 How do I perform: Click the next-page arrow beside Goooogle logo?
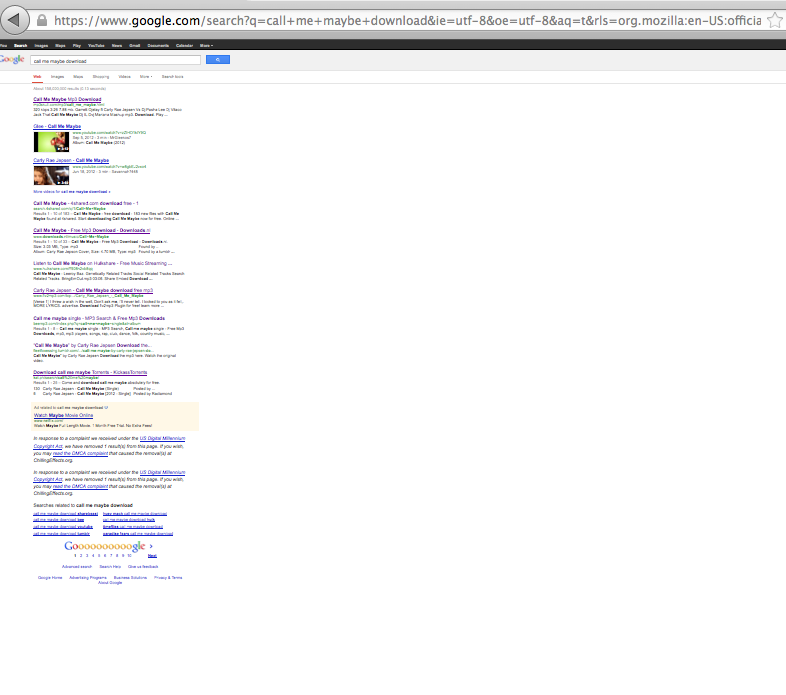tap(151, 547)
